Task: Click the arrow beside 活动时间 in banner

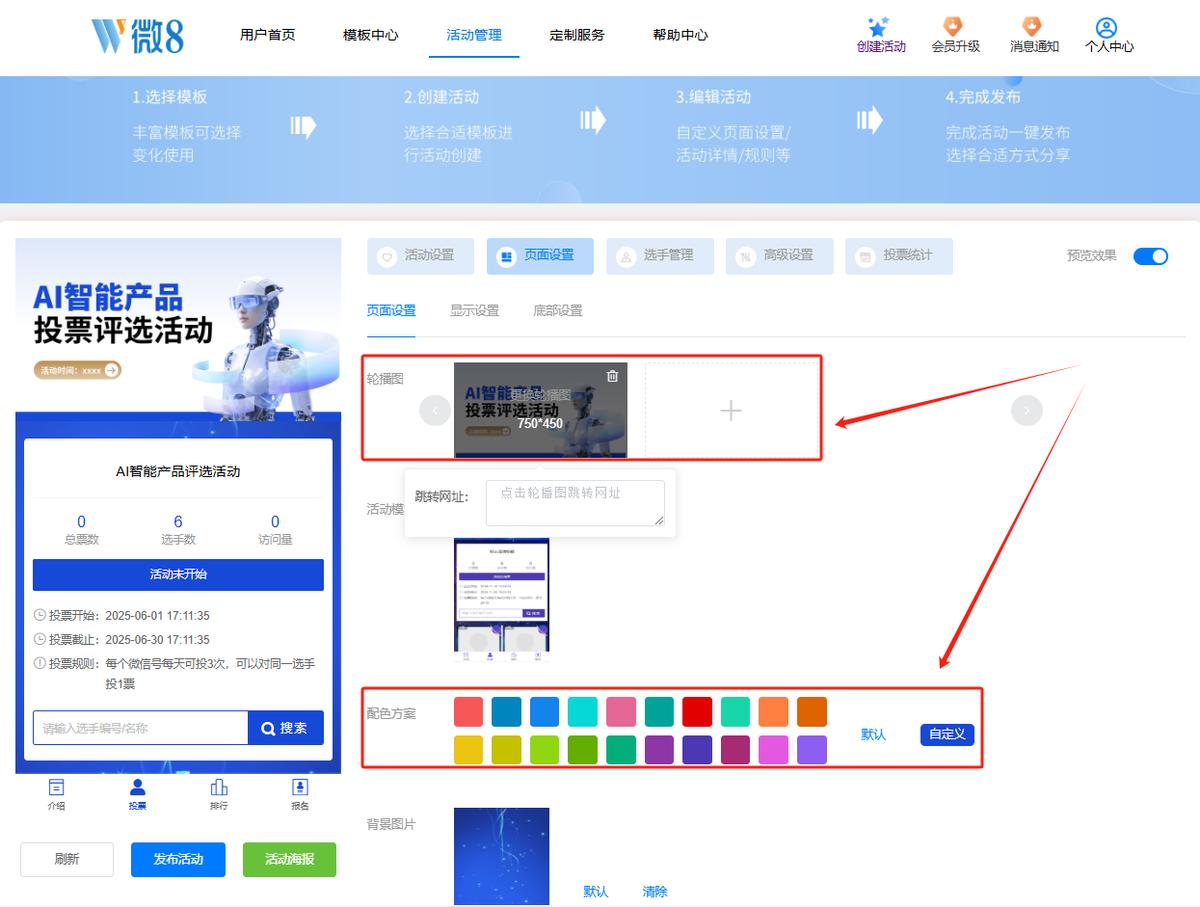Action: click(x=112, y=370)
